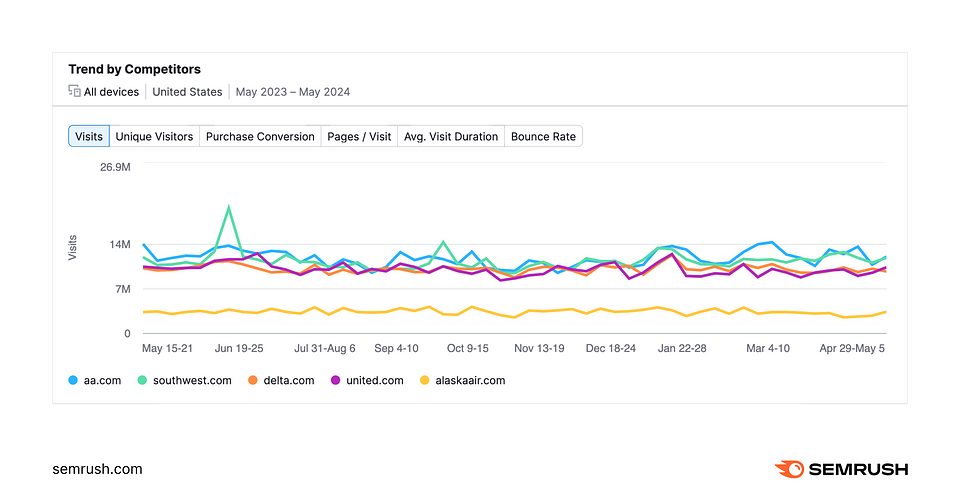Switch to Unique Visitors tab
This screenshot has height=495, width=960.
[x=154, y=136]
